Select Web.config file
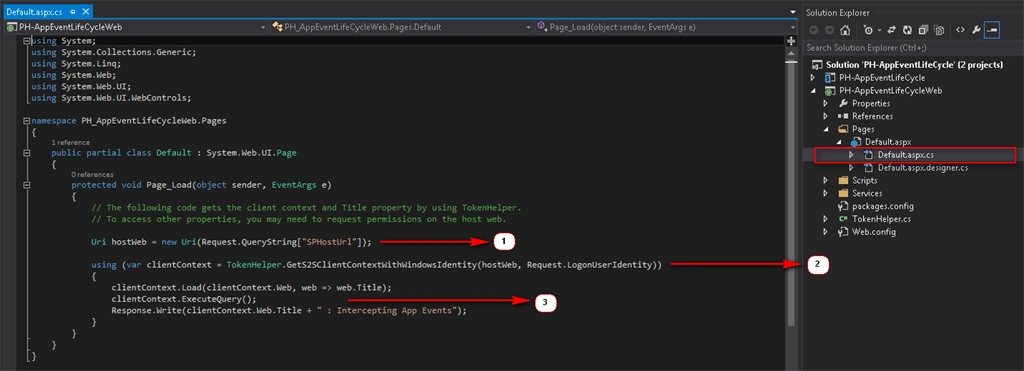Screen dimensions: 1024x371 point(874,232)
